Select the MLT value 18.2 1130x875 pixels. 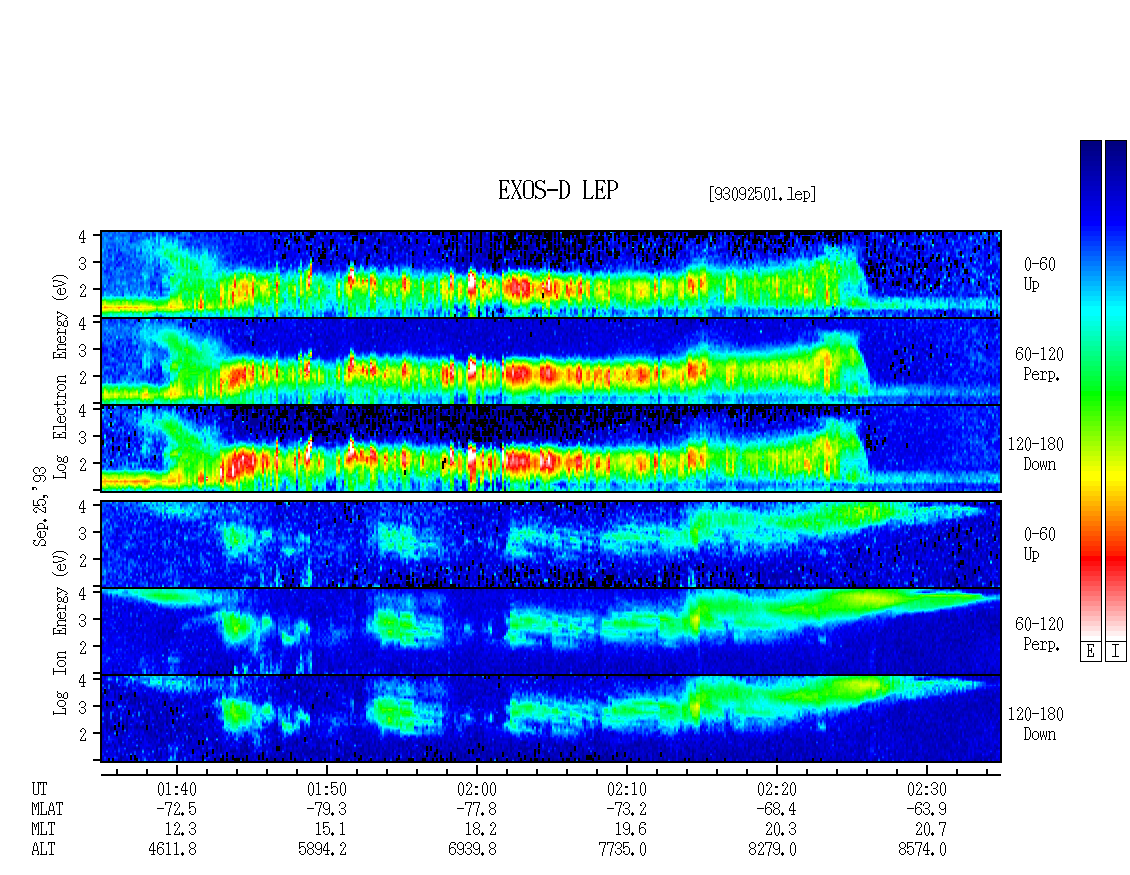pos(480,830)
